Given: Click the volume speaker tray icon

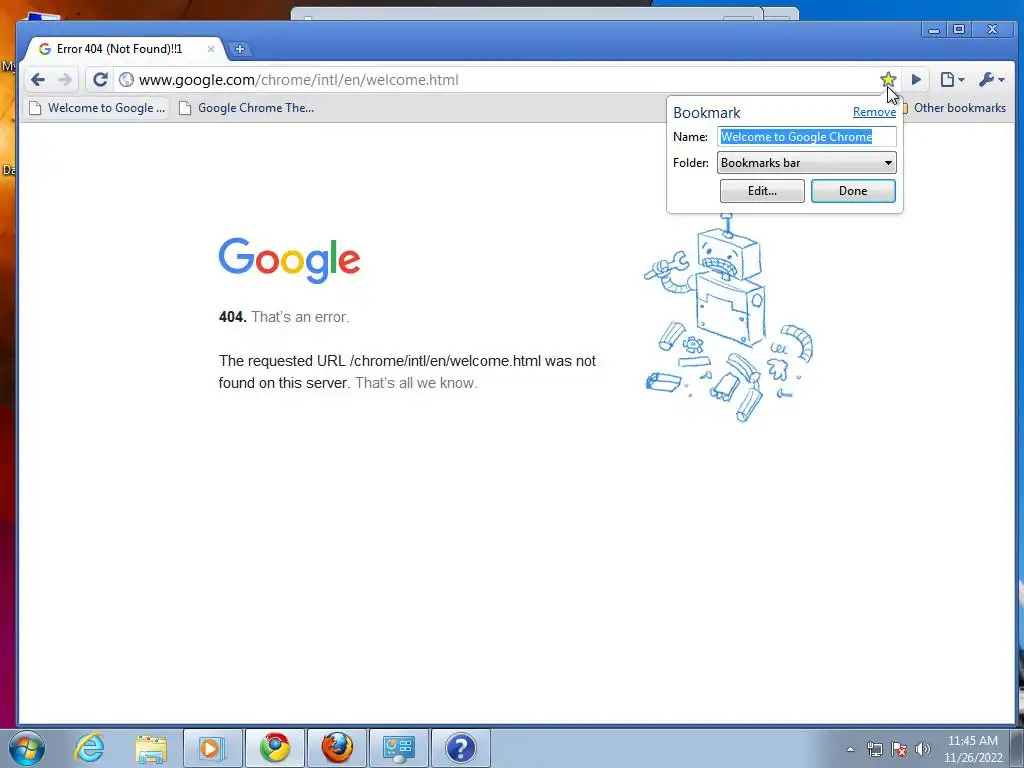Looking at the screenshot, I should coord(922,749).
